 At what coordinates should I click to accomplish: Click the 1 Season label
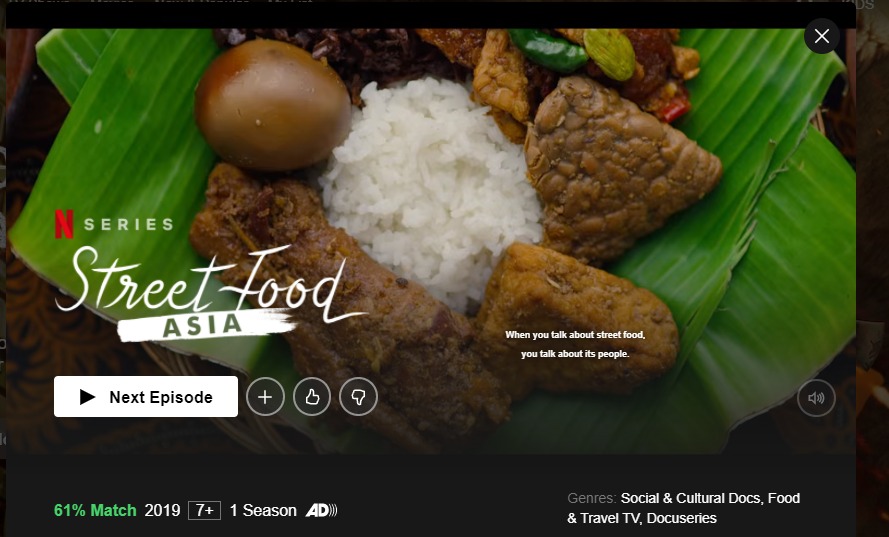tap(263, 510)
